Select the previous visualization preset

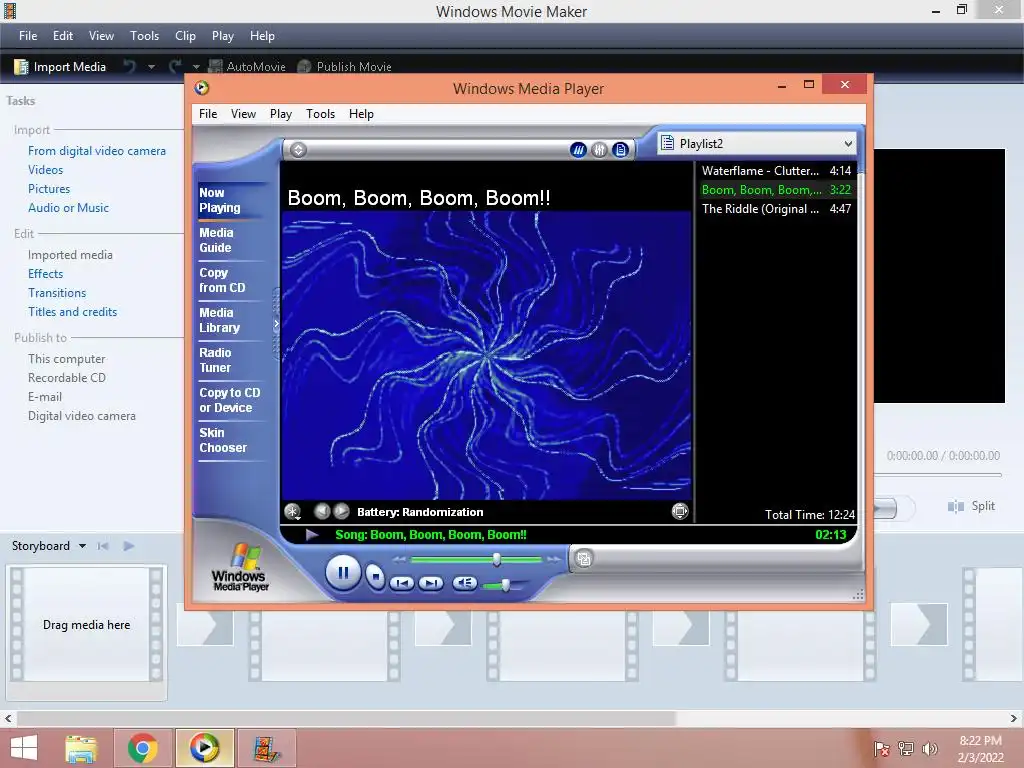point(321,511)
